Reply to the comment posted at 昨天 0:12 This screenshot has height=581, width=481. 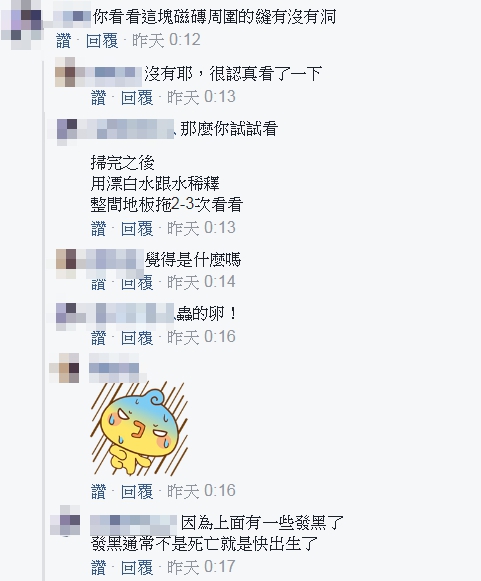(x=102, y=40)
